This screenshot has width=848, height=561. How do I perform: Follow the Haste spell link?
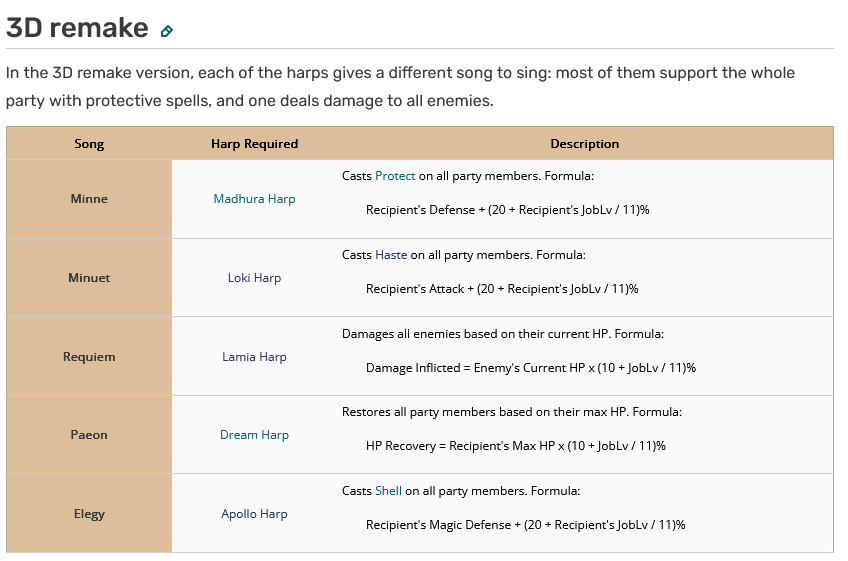point(391,255)
